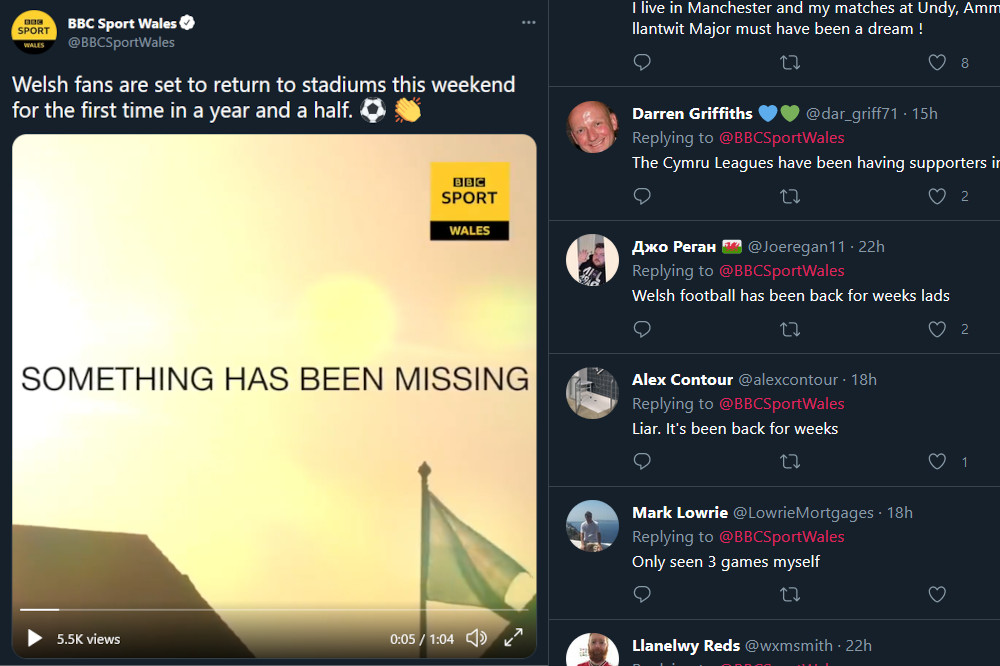Reply to Darren Griffiths' comment

coord(643,196)
